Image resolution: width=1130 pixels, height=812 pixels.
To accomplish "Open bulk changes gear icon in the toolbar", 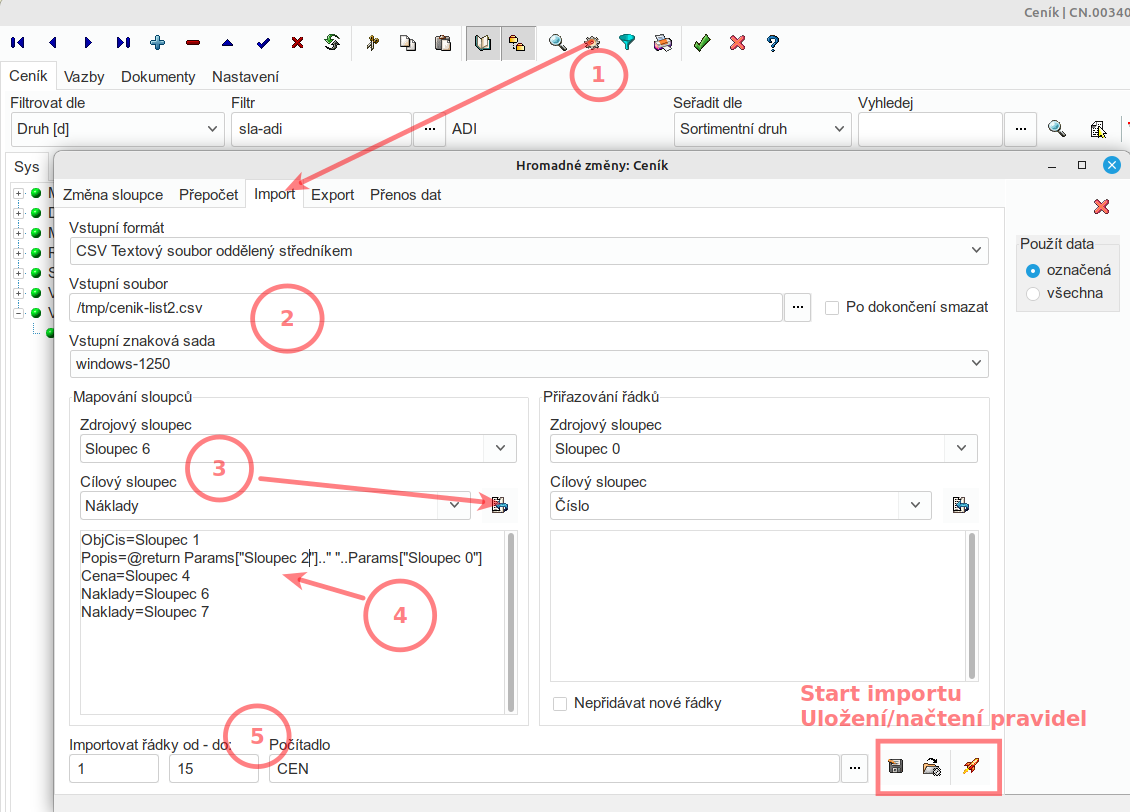I will pos(592,43).
